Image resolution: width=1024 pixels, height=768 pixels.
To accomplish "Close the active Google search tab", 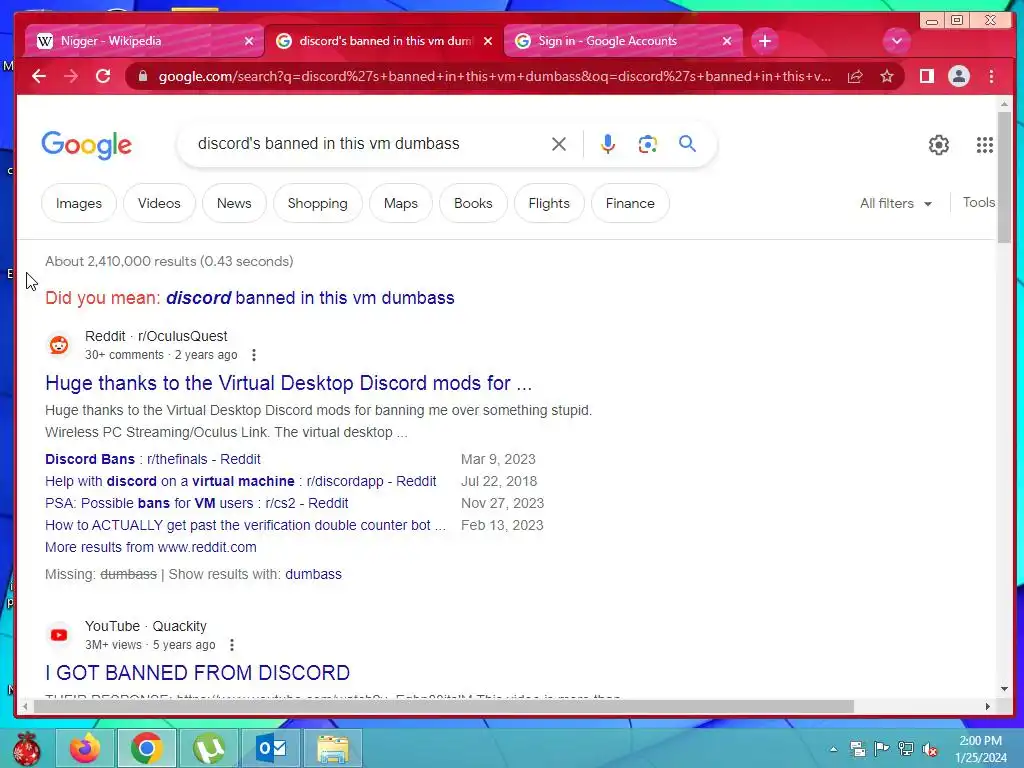I will pos(488,41).
